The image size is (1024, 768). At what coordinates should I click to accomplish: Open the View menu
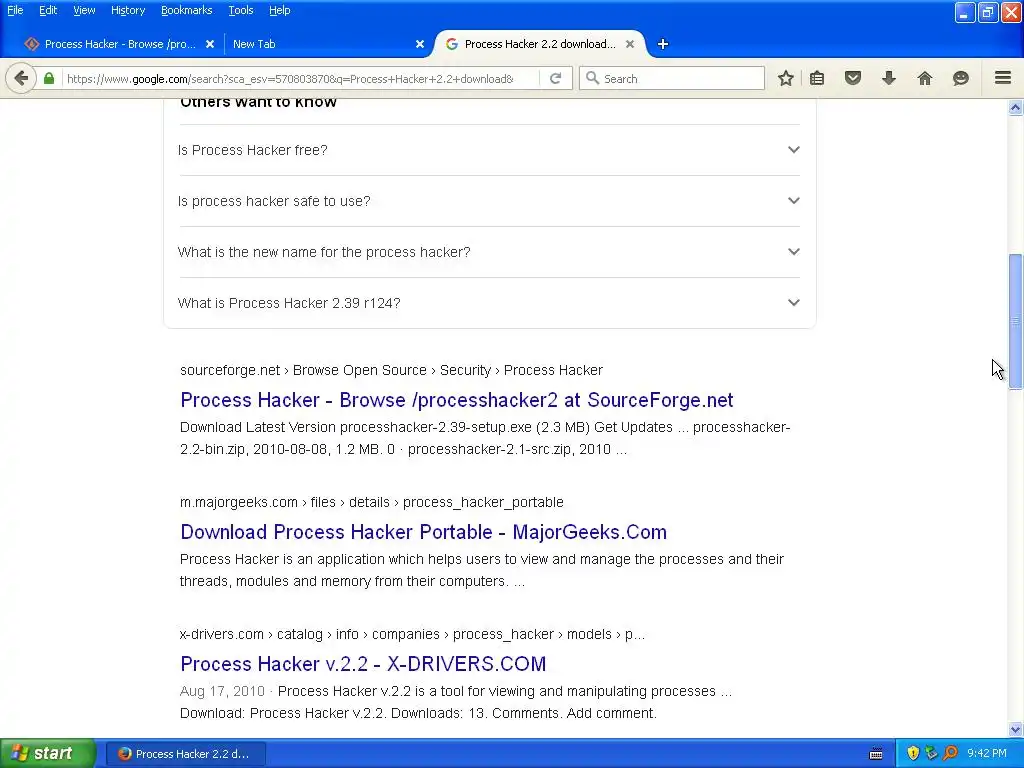tap(84, 10)
